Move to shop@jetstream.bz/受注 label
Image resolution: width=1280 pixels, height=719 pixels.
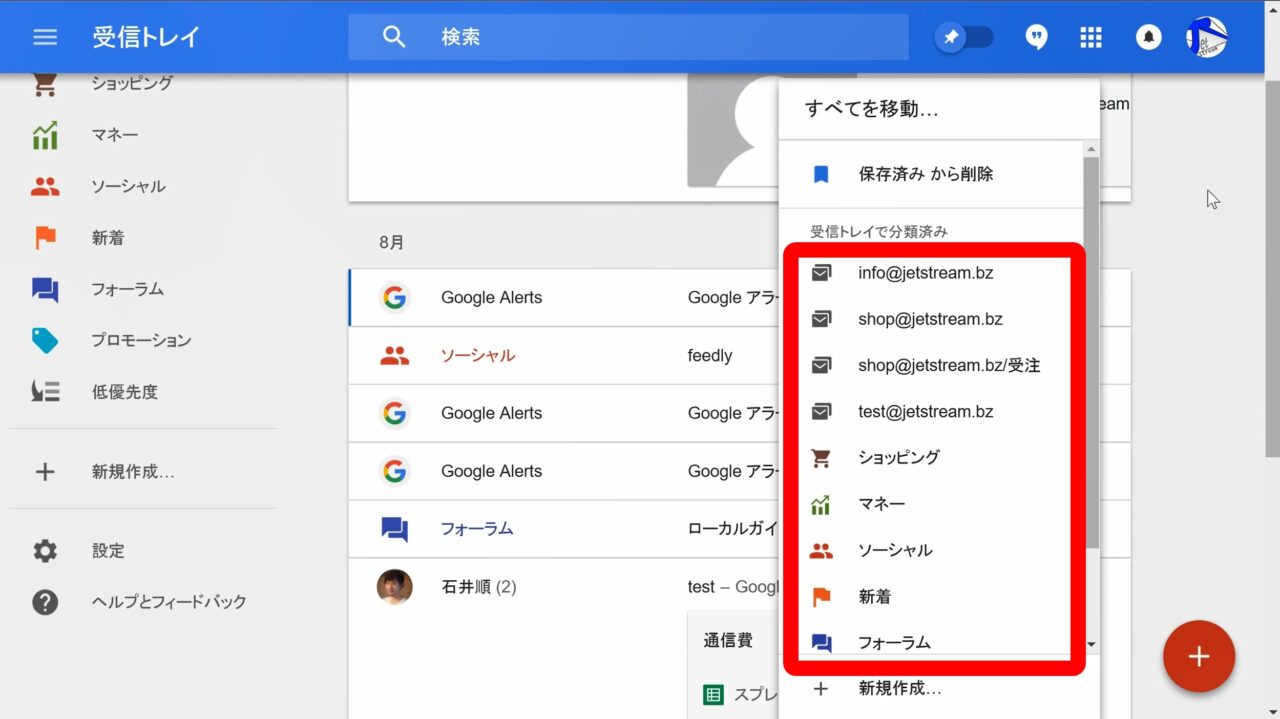pos(948,365)
